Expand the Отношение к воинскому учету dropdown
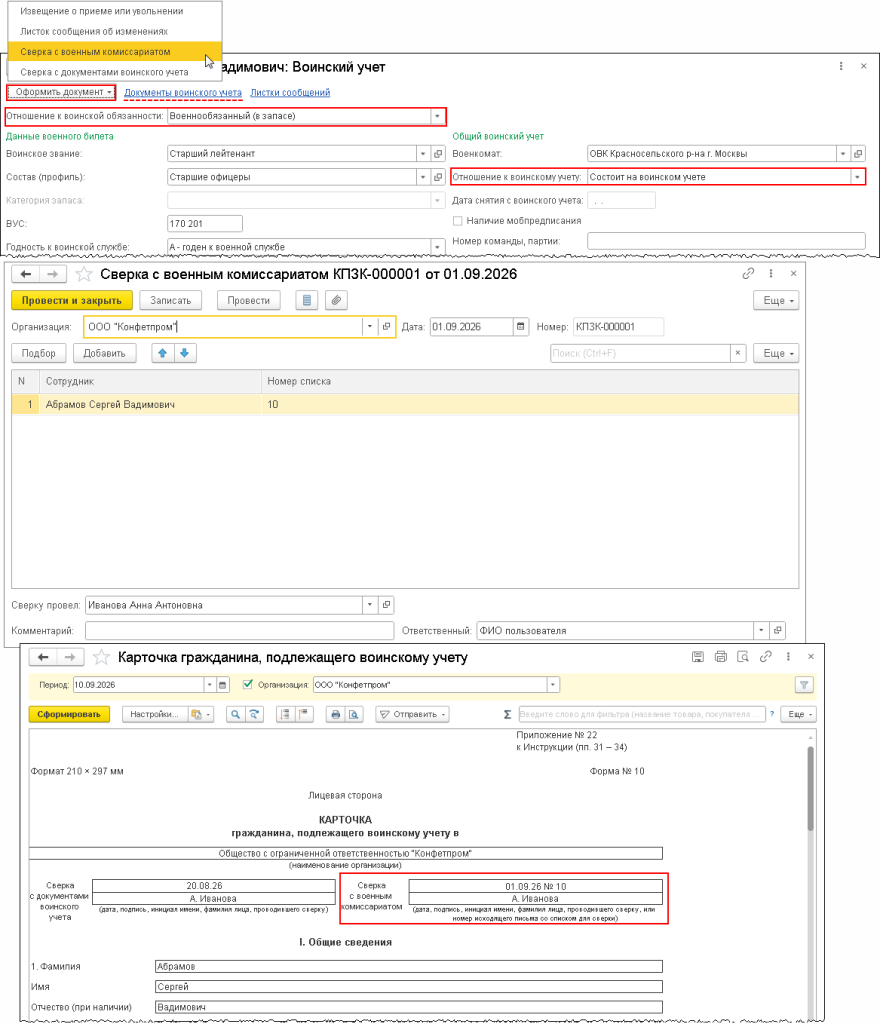 point(857,177)
